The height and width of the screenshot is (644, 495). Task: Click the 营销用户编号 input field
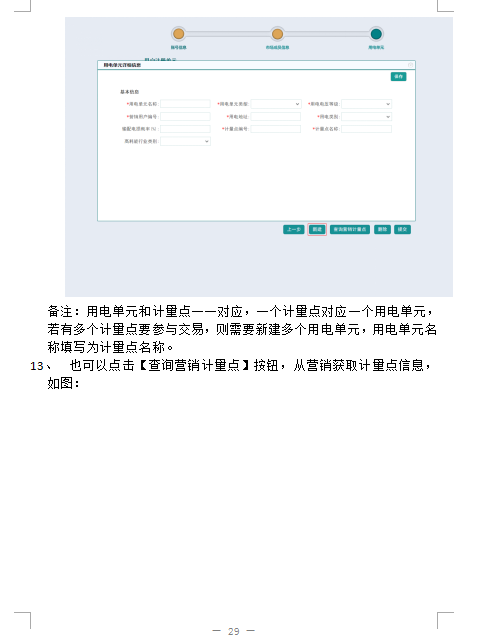point(185,117)
